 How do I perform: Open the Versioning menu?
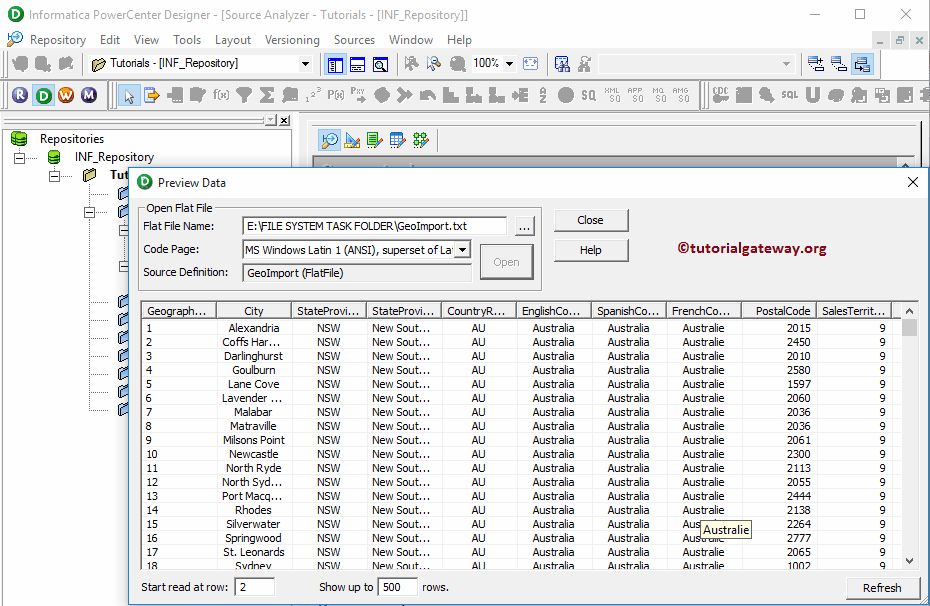click(292, 40)
